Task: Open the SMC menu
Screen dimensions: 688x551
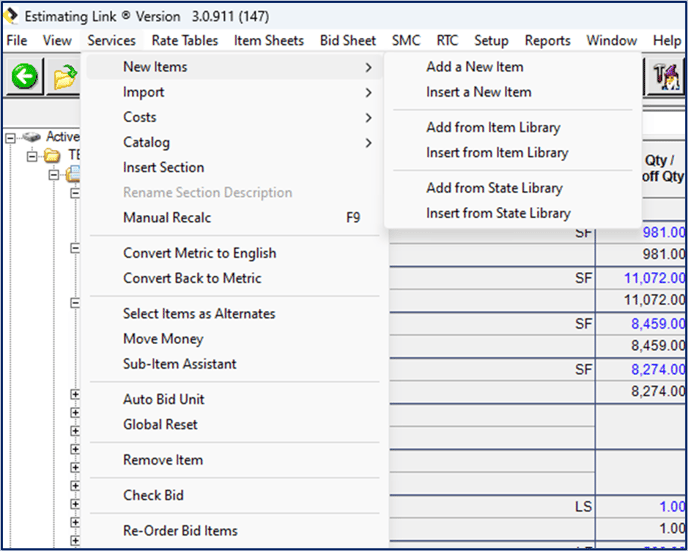Action: [x=406, y=40]
